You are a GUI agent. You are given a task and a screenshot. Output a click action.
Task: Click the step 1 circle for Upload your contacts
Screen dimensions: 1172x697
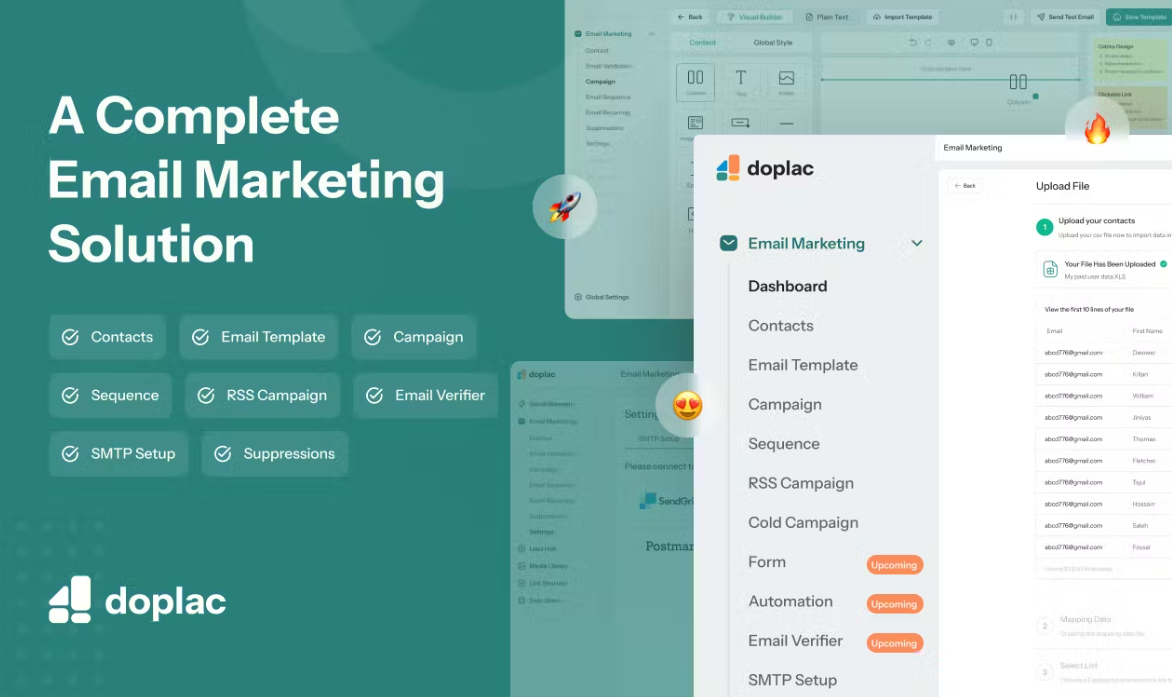[x=1044, y=227]
